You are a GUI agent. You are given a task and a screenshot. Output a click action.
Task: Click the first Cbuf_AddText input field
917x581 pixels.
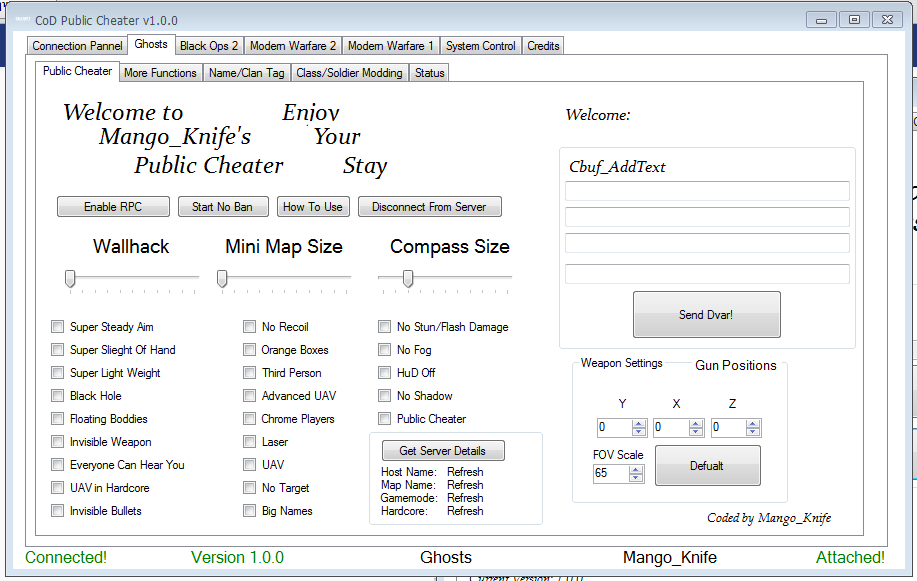click(707, 191)
